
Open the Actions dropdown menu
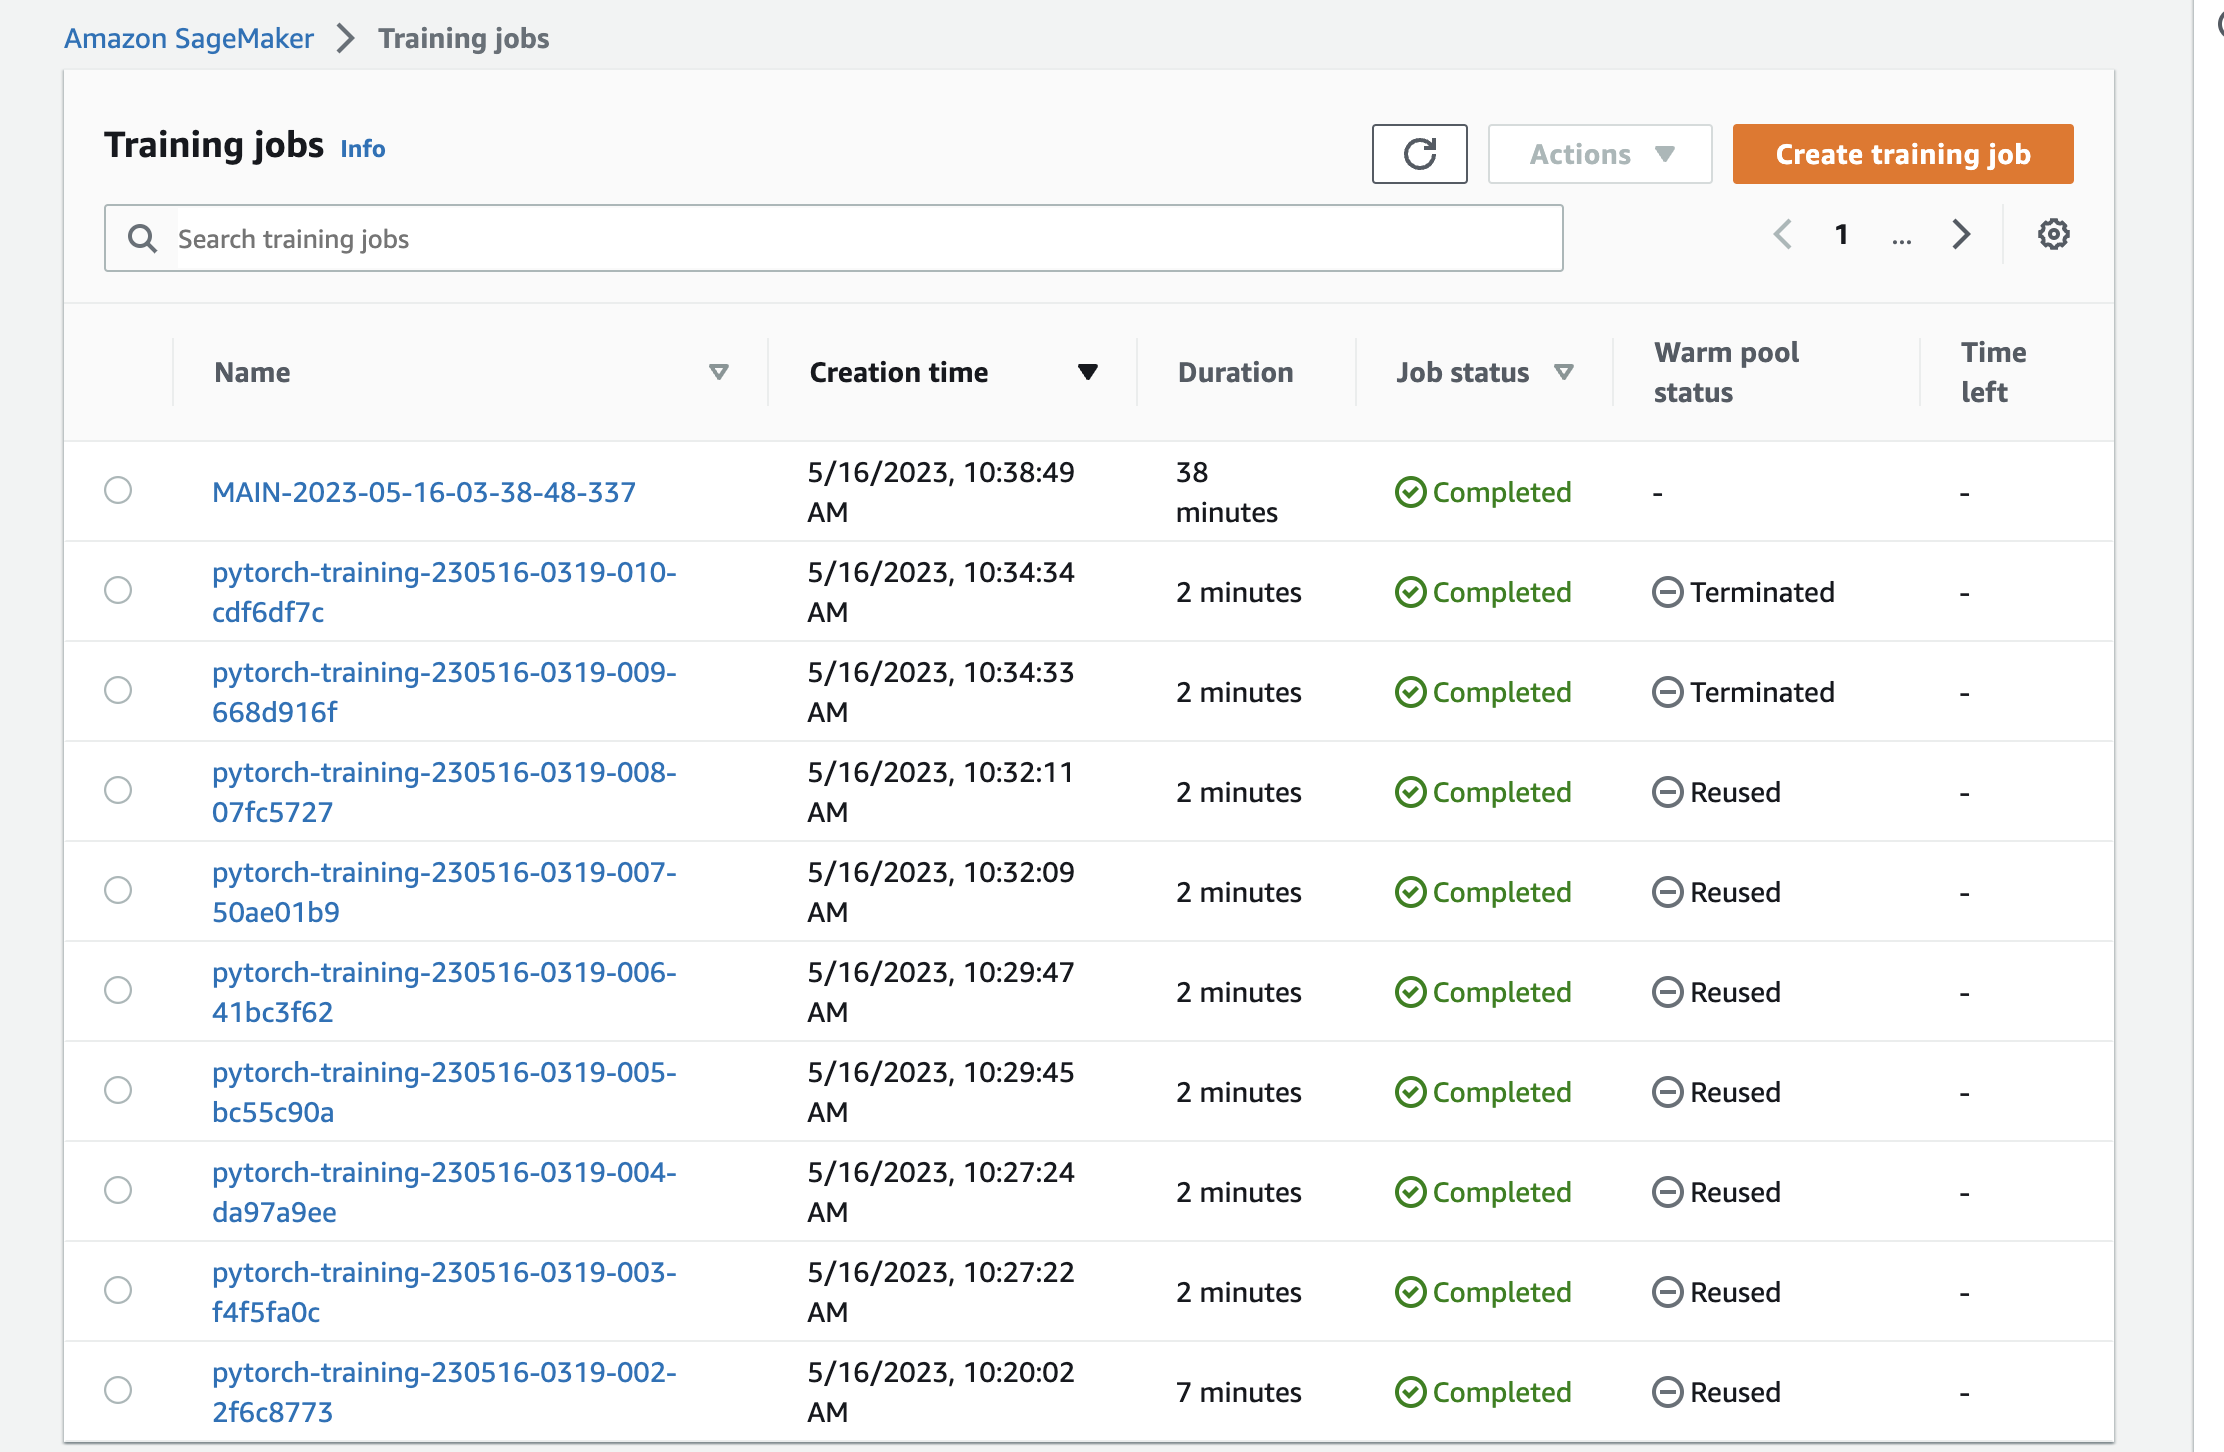tap(1599, 154)
